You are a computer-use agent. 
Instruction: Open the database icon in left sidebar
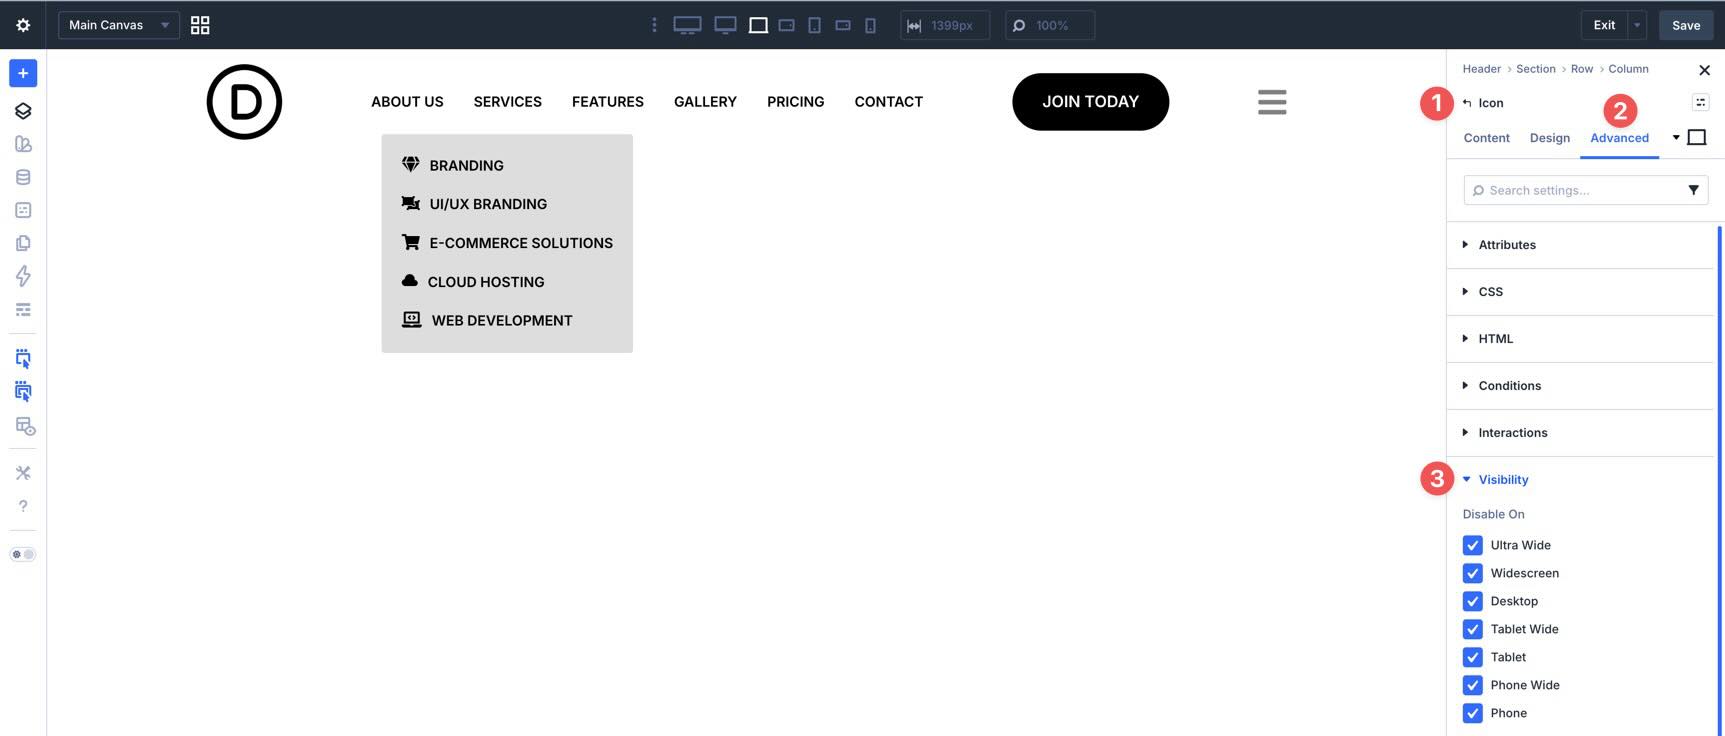23,177
